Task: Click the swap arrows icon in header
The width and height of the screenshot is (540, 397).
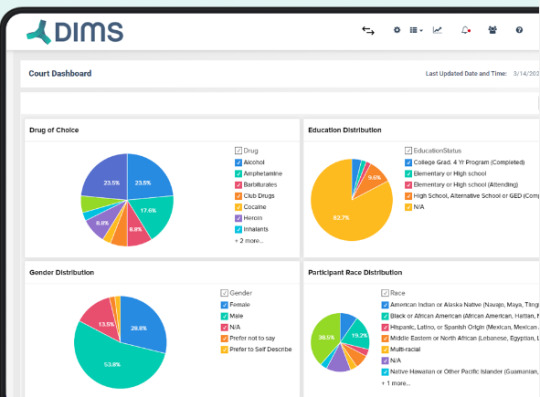Action: (x=368, y=31)
